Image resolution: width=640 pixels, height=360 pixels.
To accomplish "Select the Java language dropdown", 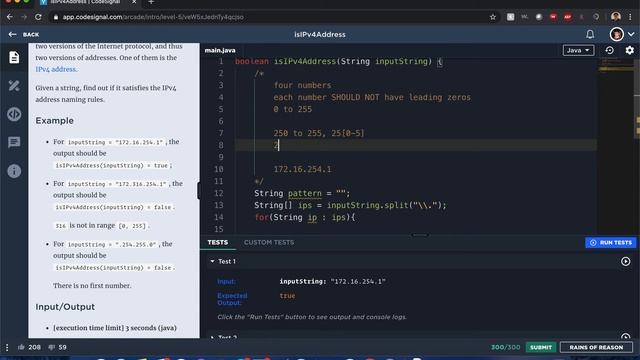I will [x=578, y=50].
